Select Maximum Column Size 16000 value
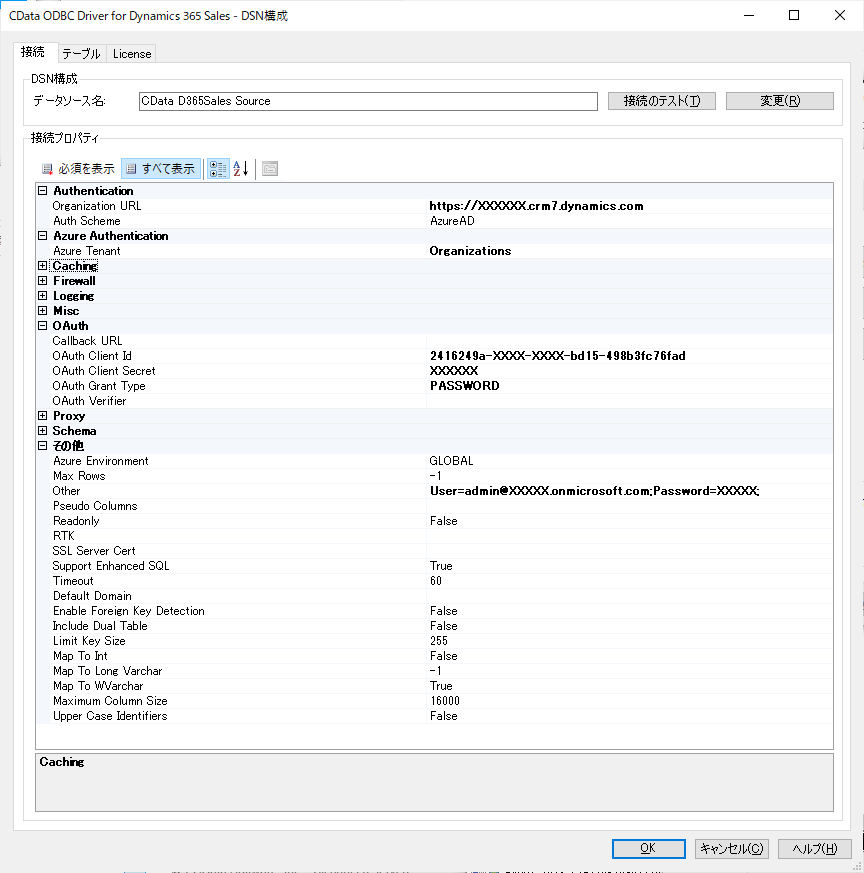 pos(445,702)
